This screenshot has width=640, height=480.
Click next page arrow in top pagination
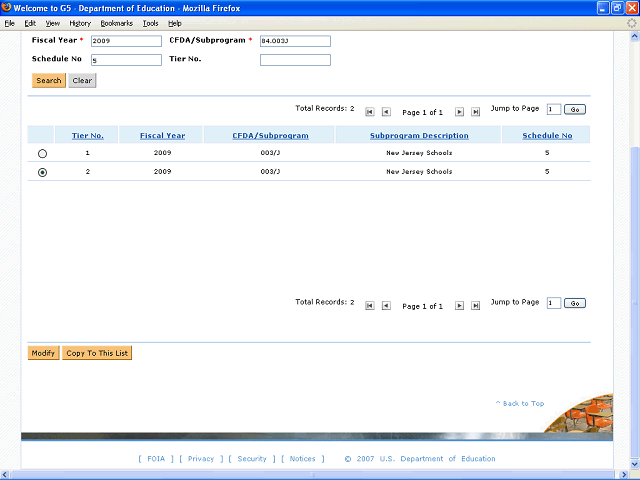[x=460, y=112]
